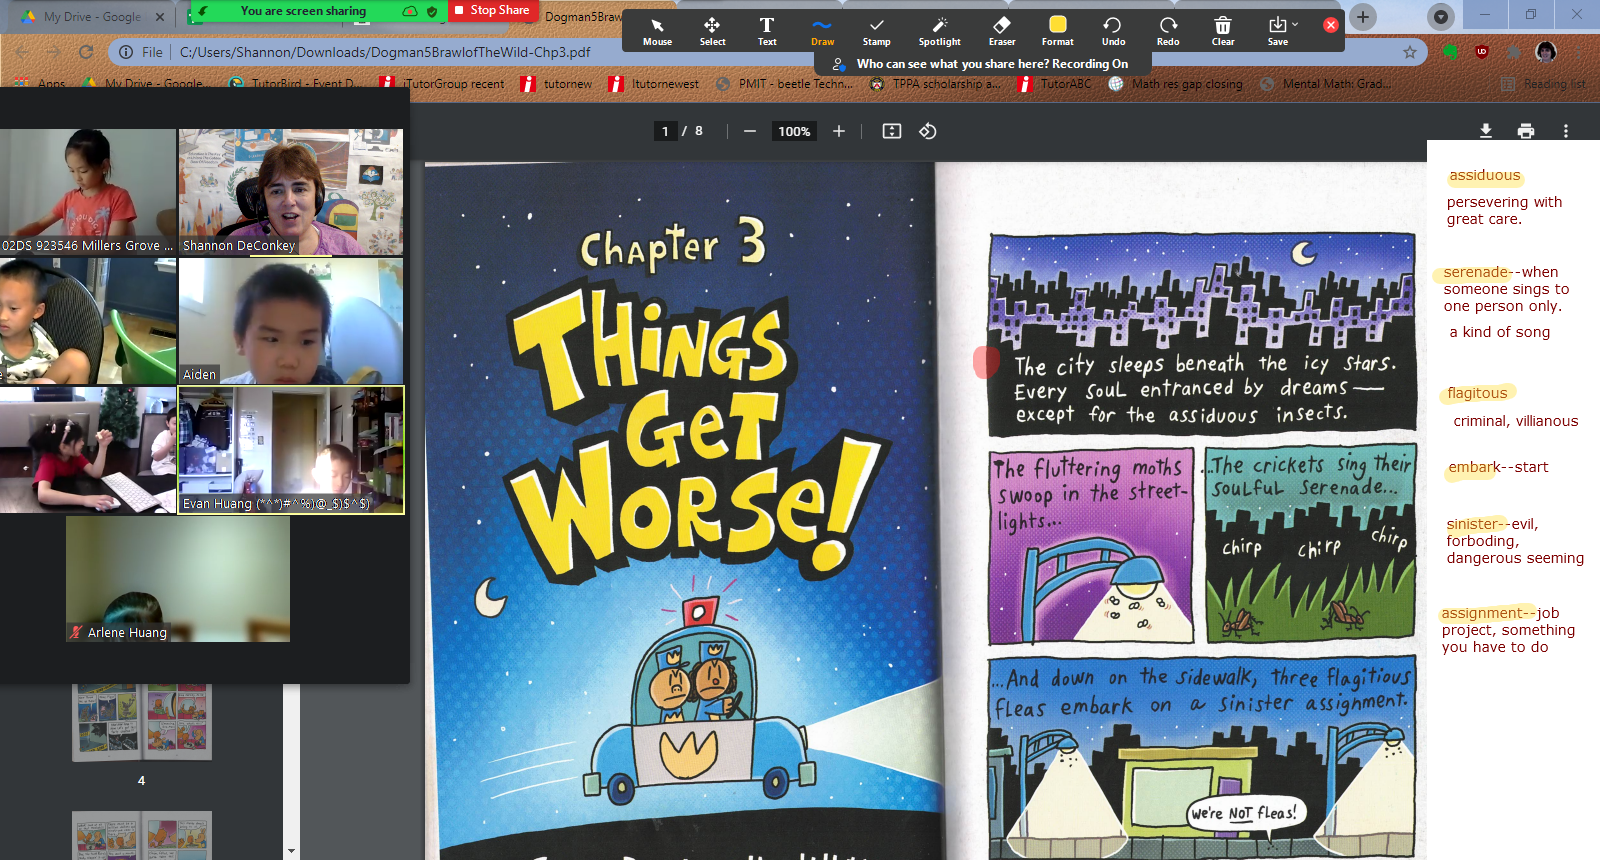The height and width of the screenshot is (860, 1600).
Task: Open the iTutorGroup recent bookmark
Action: (x=443, y=84)
